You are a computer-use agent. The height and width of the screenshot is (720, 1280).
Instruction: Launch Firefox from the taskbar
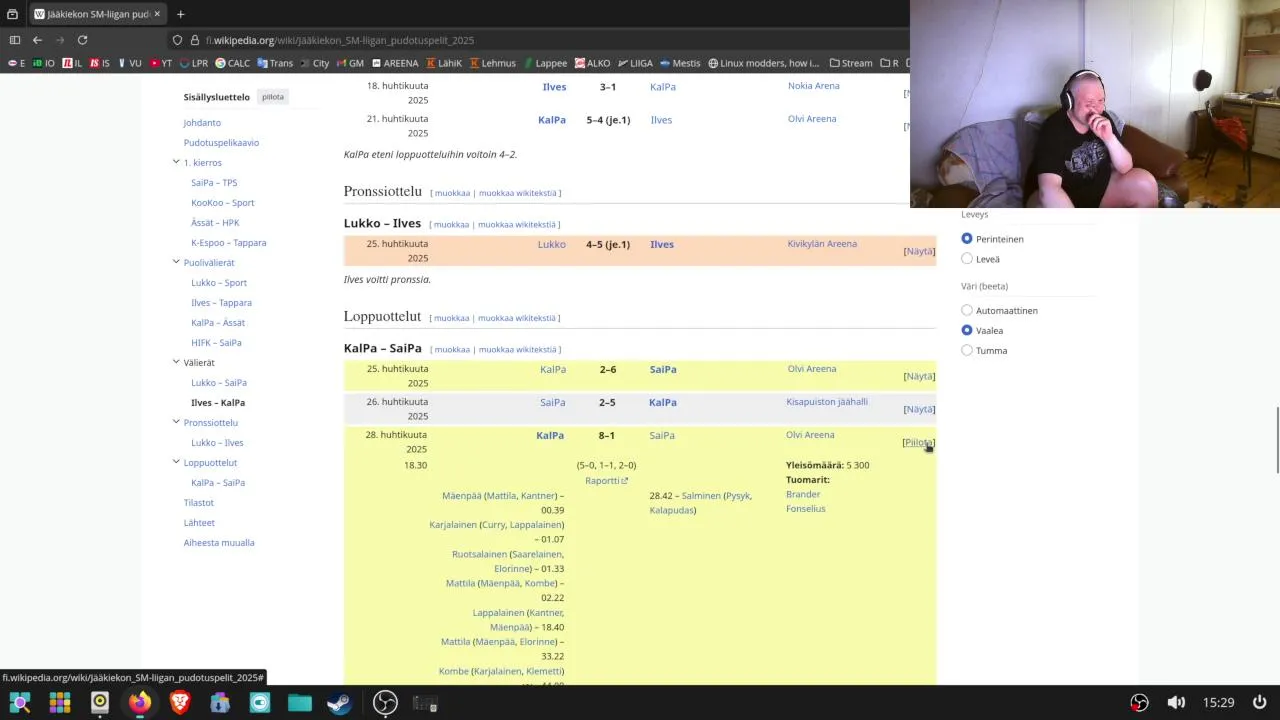coord(140,703)
